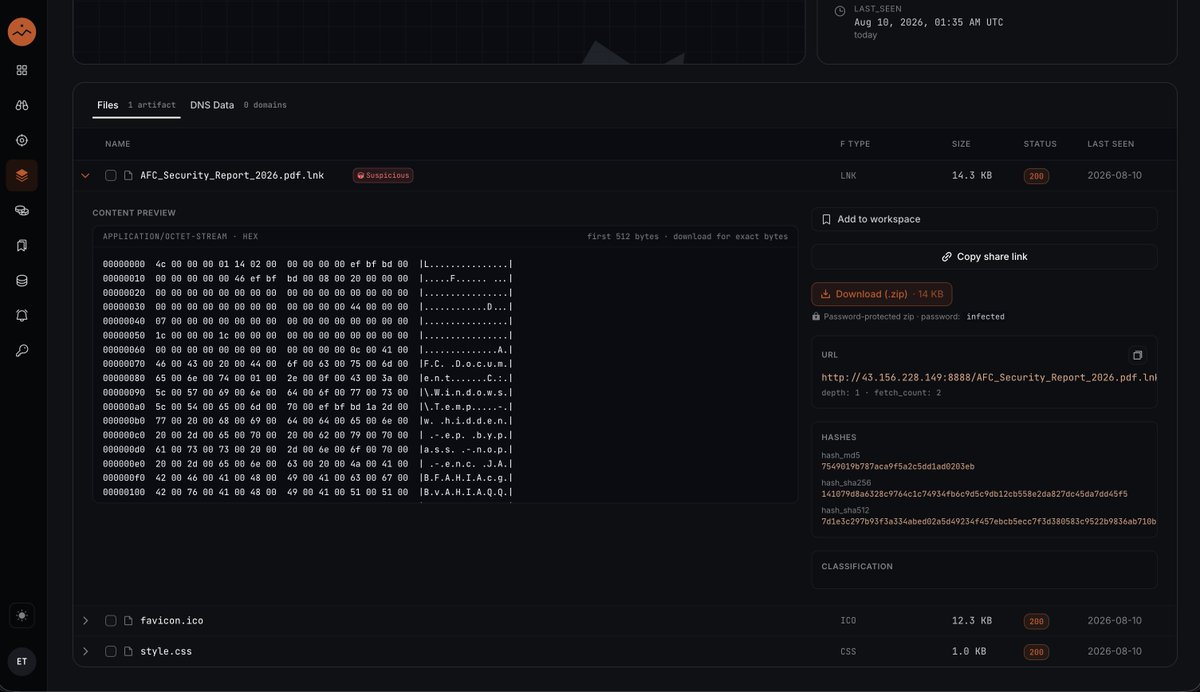Screen dimensions: 1200x692
Task: Click the lock icon by password-protected zip note
Action: pos(816,316)
